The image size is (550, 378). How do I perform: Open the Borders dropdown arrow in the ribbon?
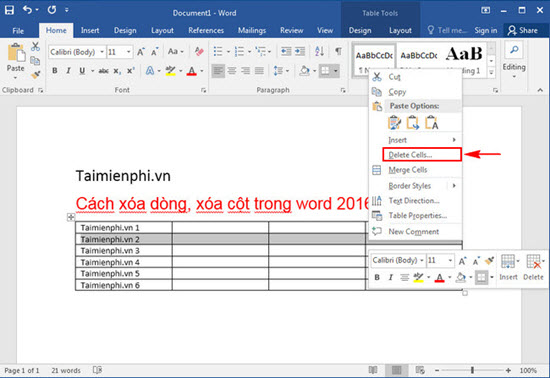[x=336, y=71]
